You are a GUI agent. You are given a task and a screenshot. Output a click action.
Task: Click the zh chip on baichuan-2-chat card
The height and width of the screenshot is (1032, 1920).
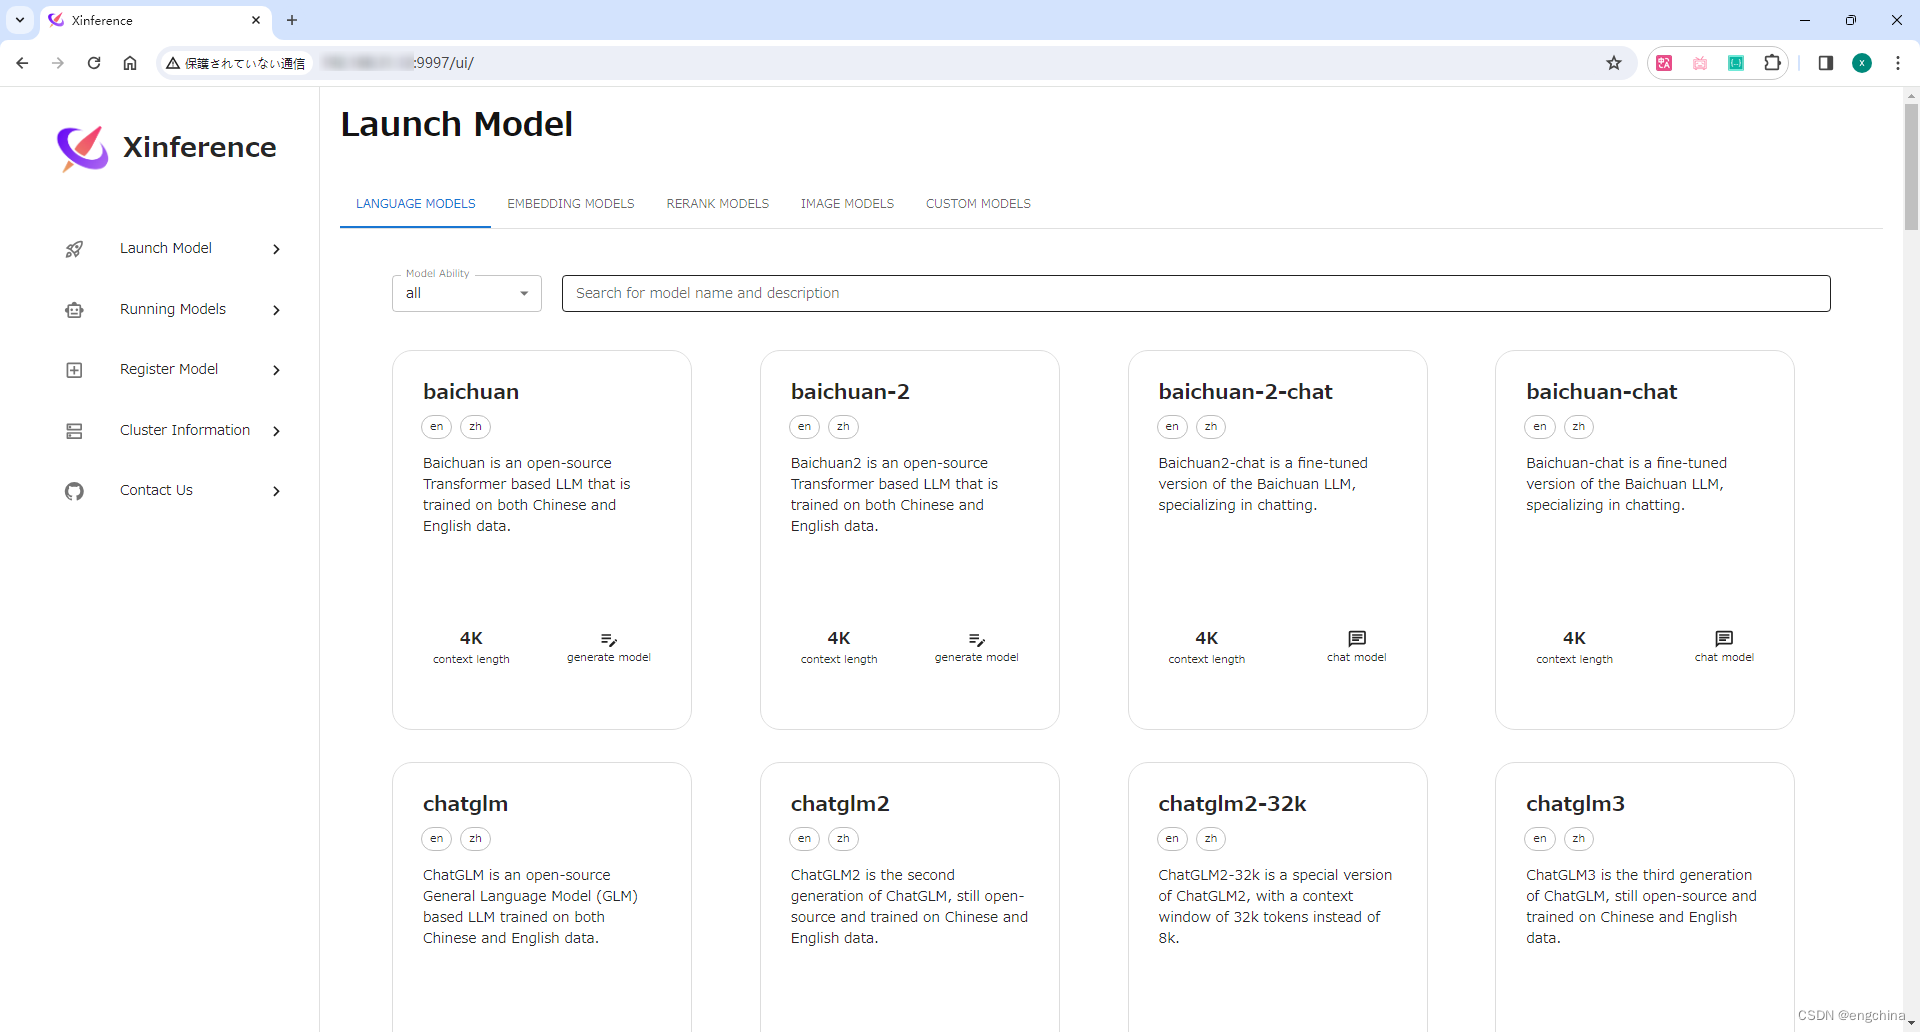(x=1211, y=427)
